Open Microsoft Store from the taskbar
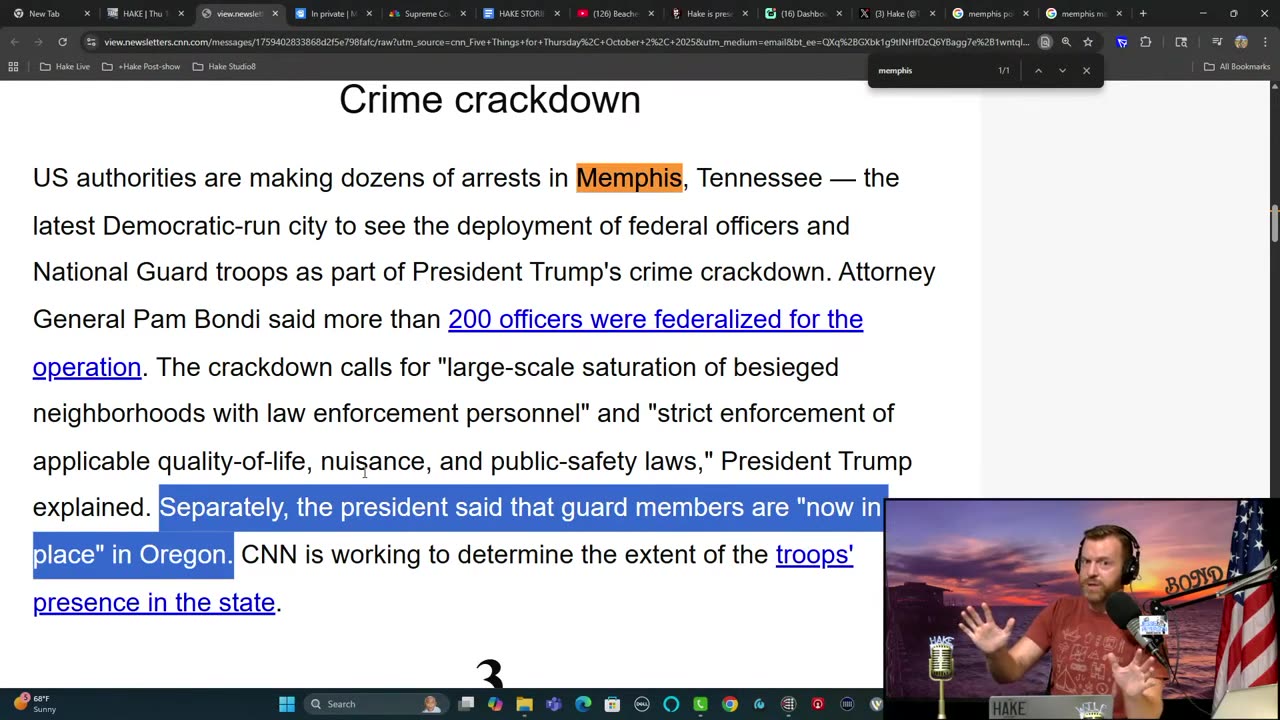1280x720 pixels. coord(612,704)
